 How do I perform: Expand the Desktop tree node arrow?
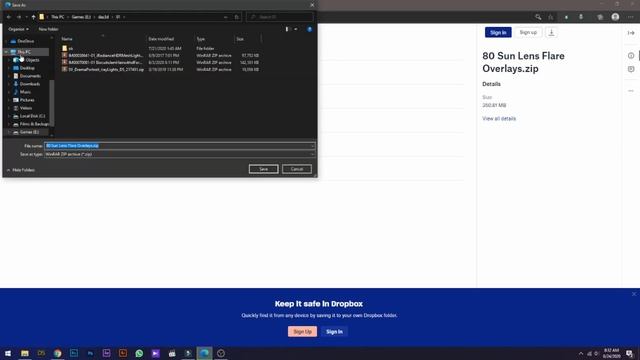tap(9, 68)
